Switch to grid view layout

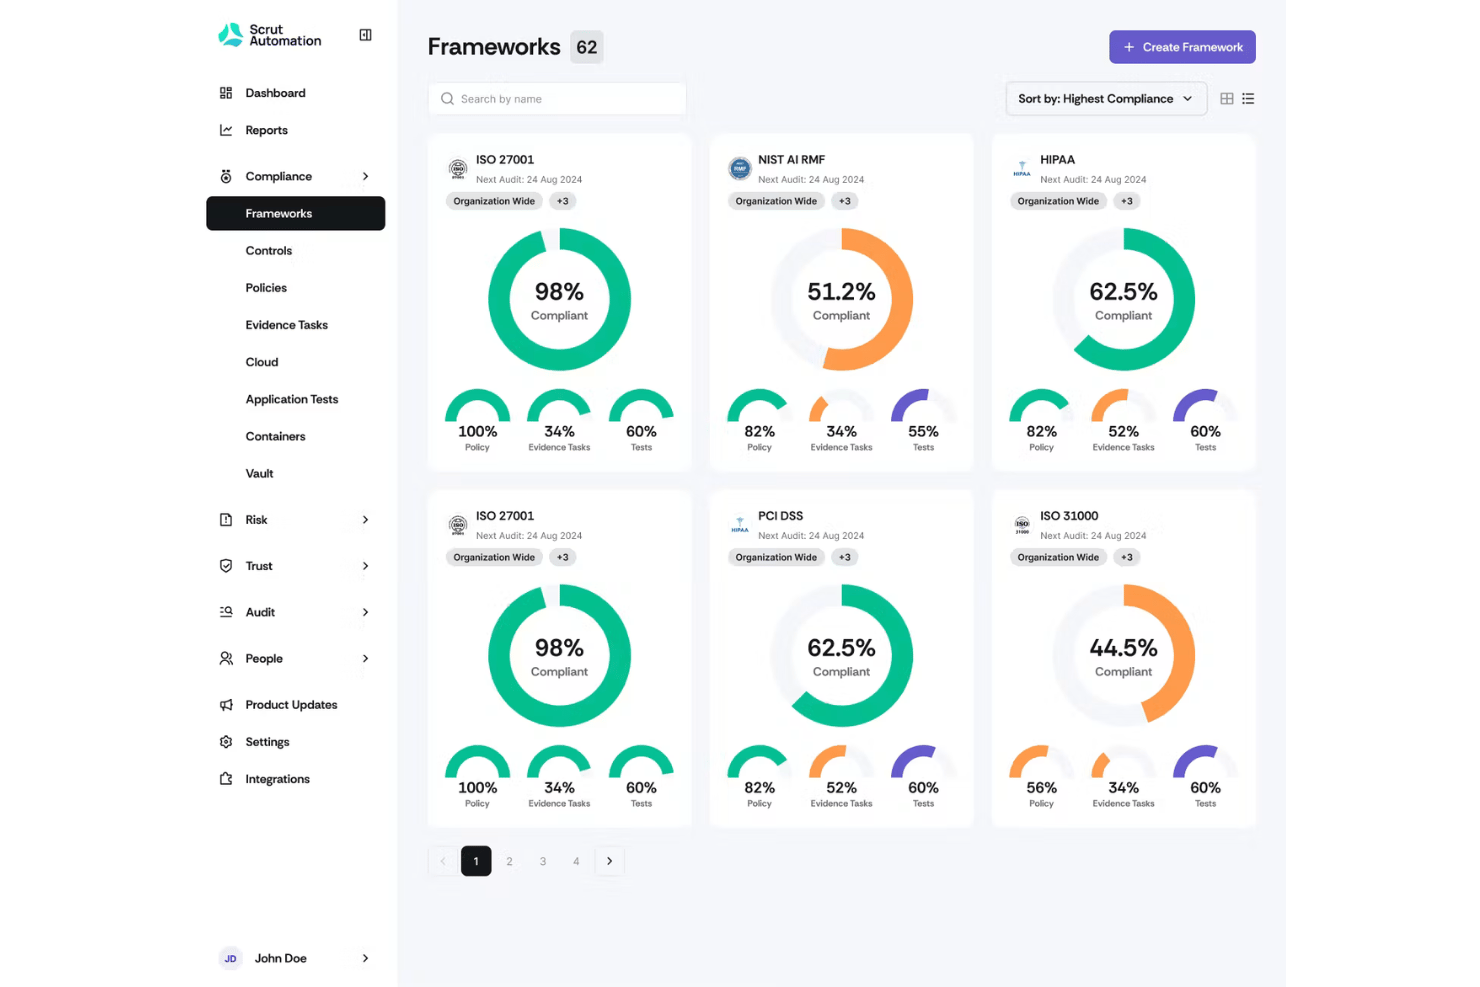(1227, 99)
